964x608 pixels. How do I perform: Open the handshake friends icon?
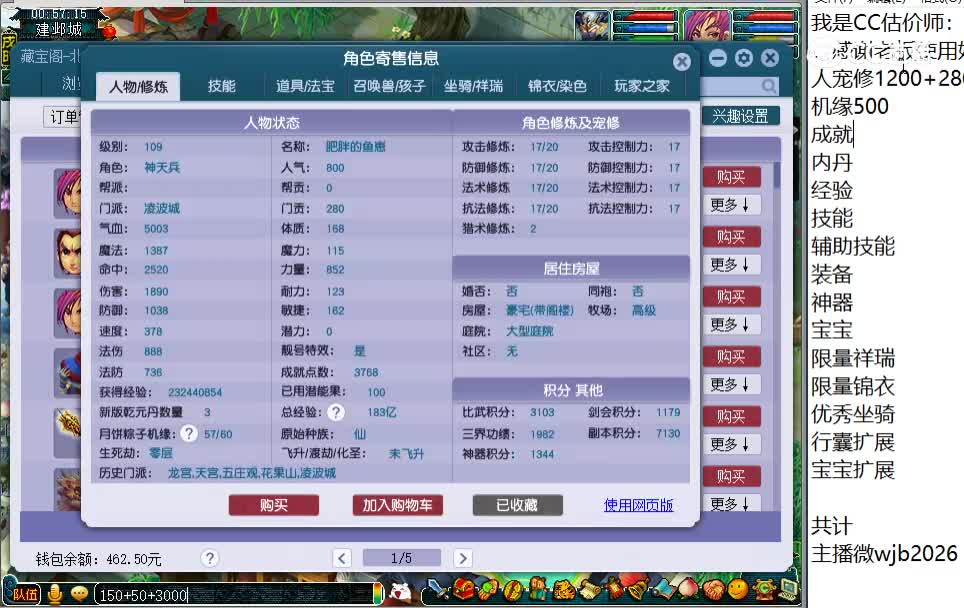[713, 591]
